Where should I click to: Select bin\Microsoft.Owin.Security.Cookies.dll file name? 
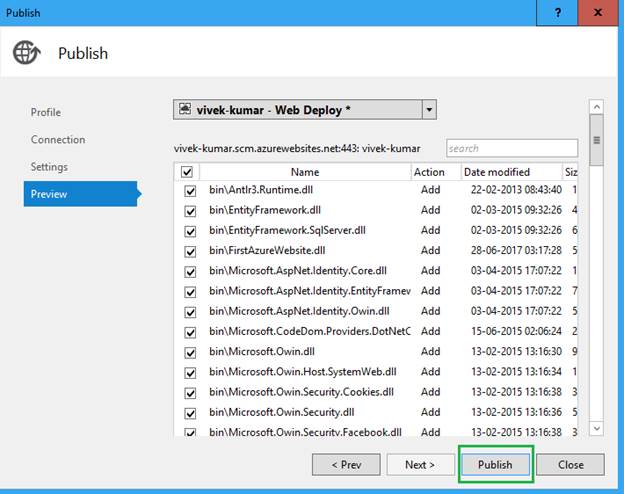[x=301, y=392]
